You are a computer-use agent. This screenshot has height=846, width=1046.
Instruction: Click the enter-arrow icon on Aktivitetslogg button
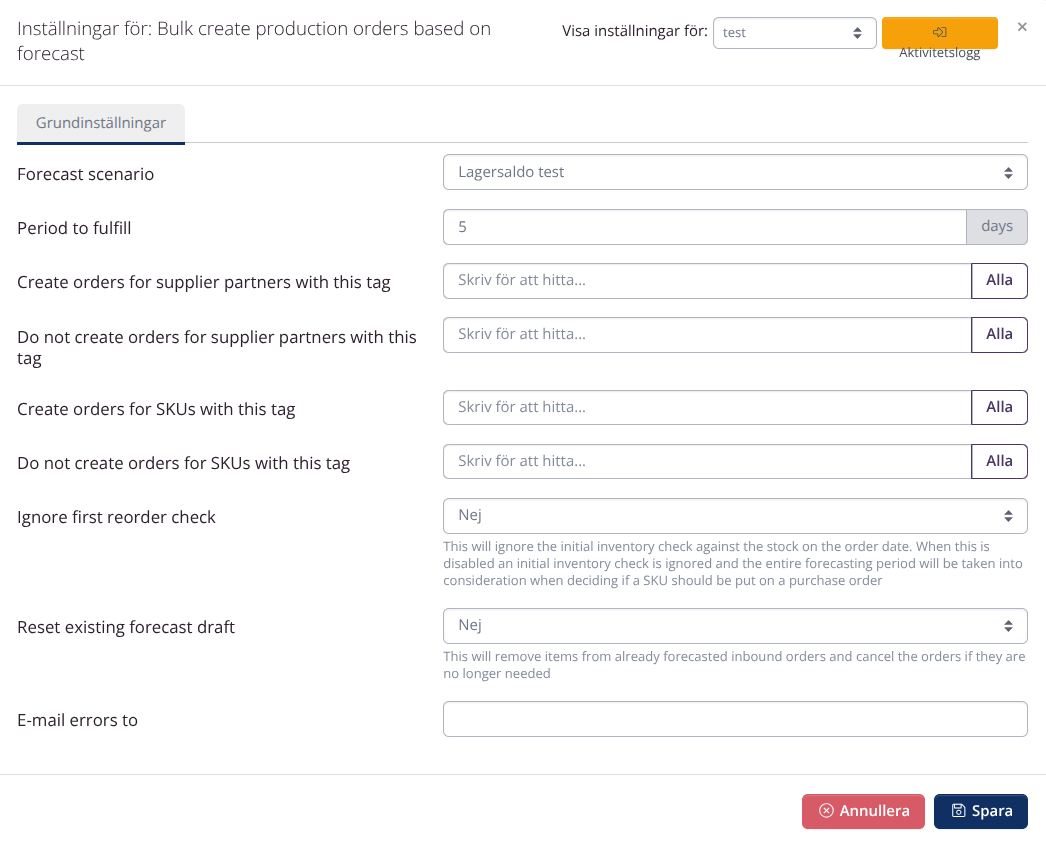(x=939, y=31)
